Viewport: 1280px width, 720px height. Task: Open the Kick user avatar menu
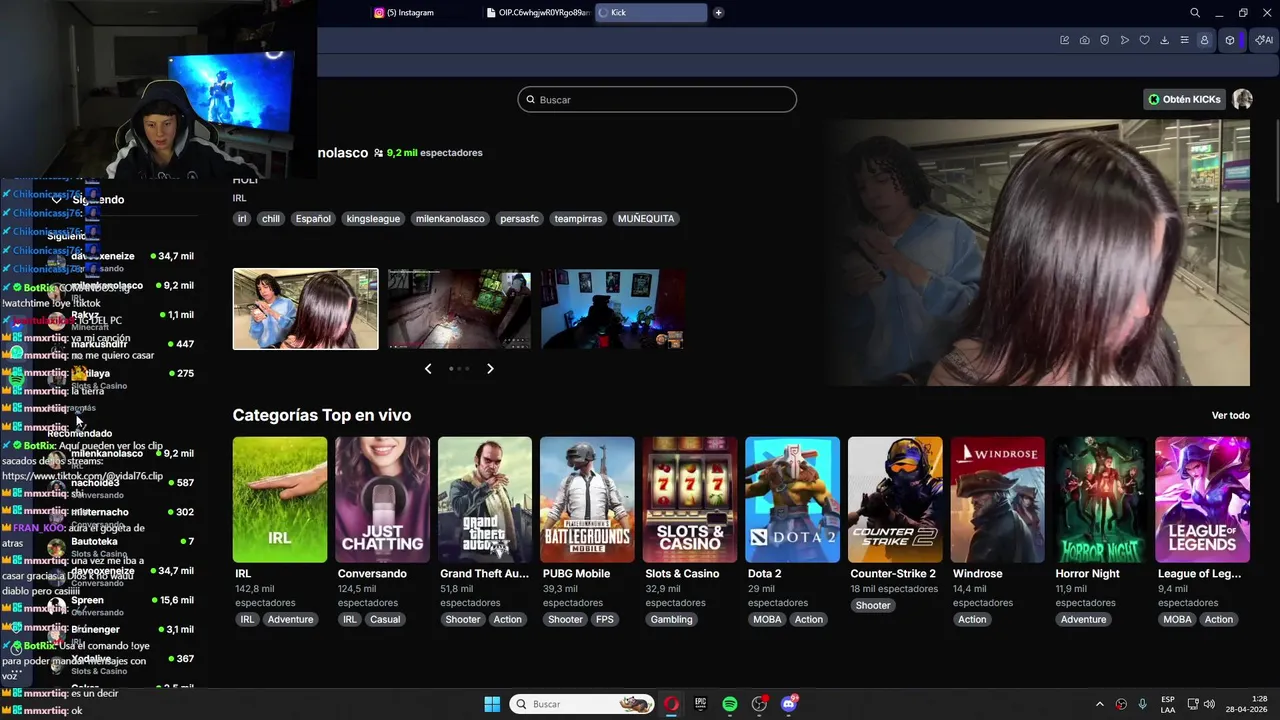tap(1242, 99)
